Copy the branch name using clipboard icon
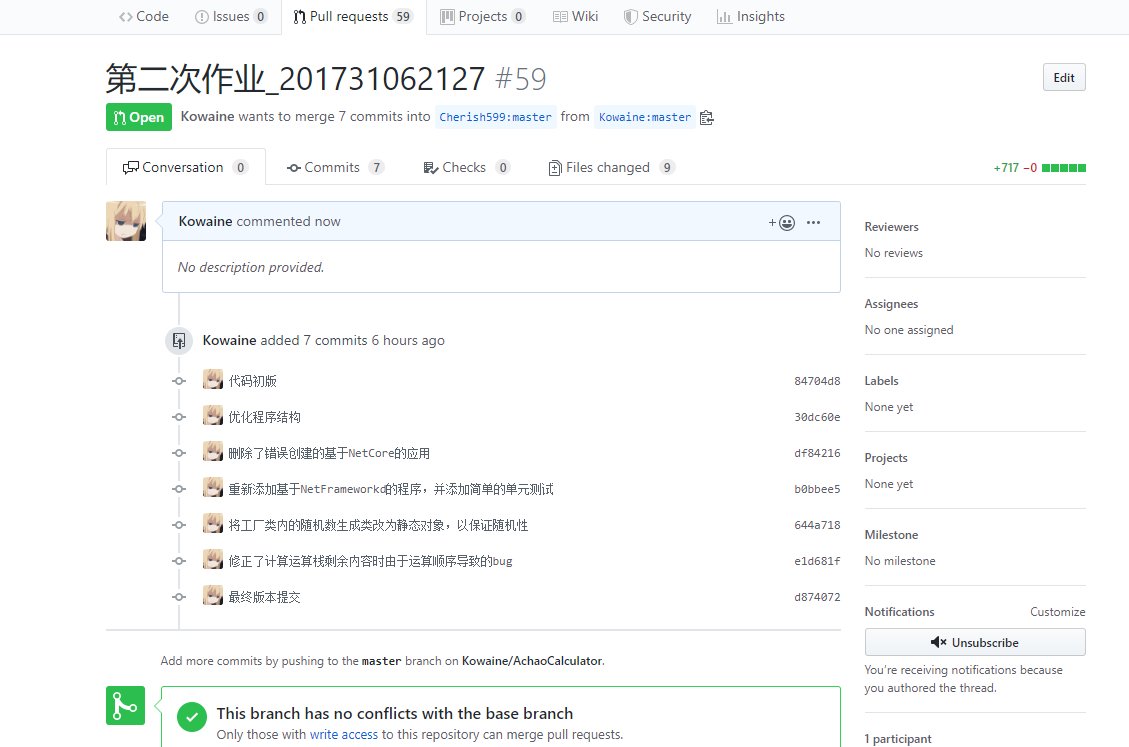Screen dimensions: 1129x747 [706, 117]
